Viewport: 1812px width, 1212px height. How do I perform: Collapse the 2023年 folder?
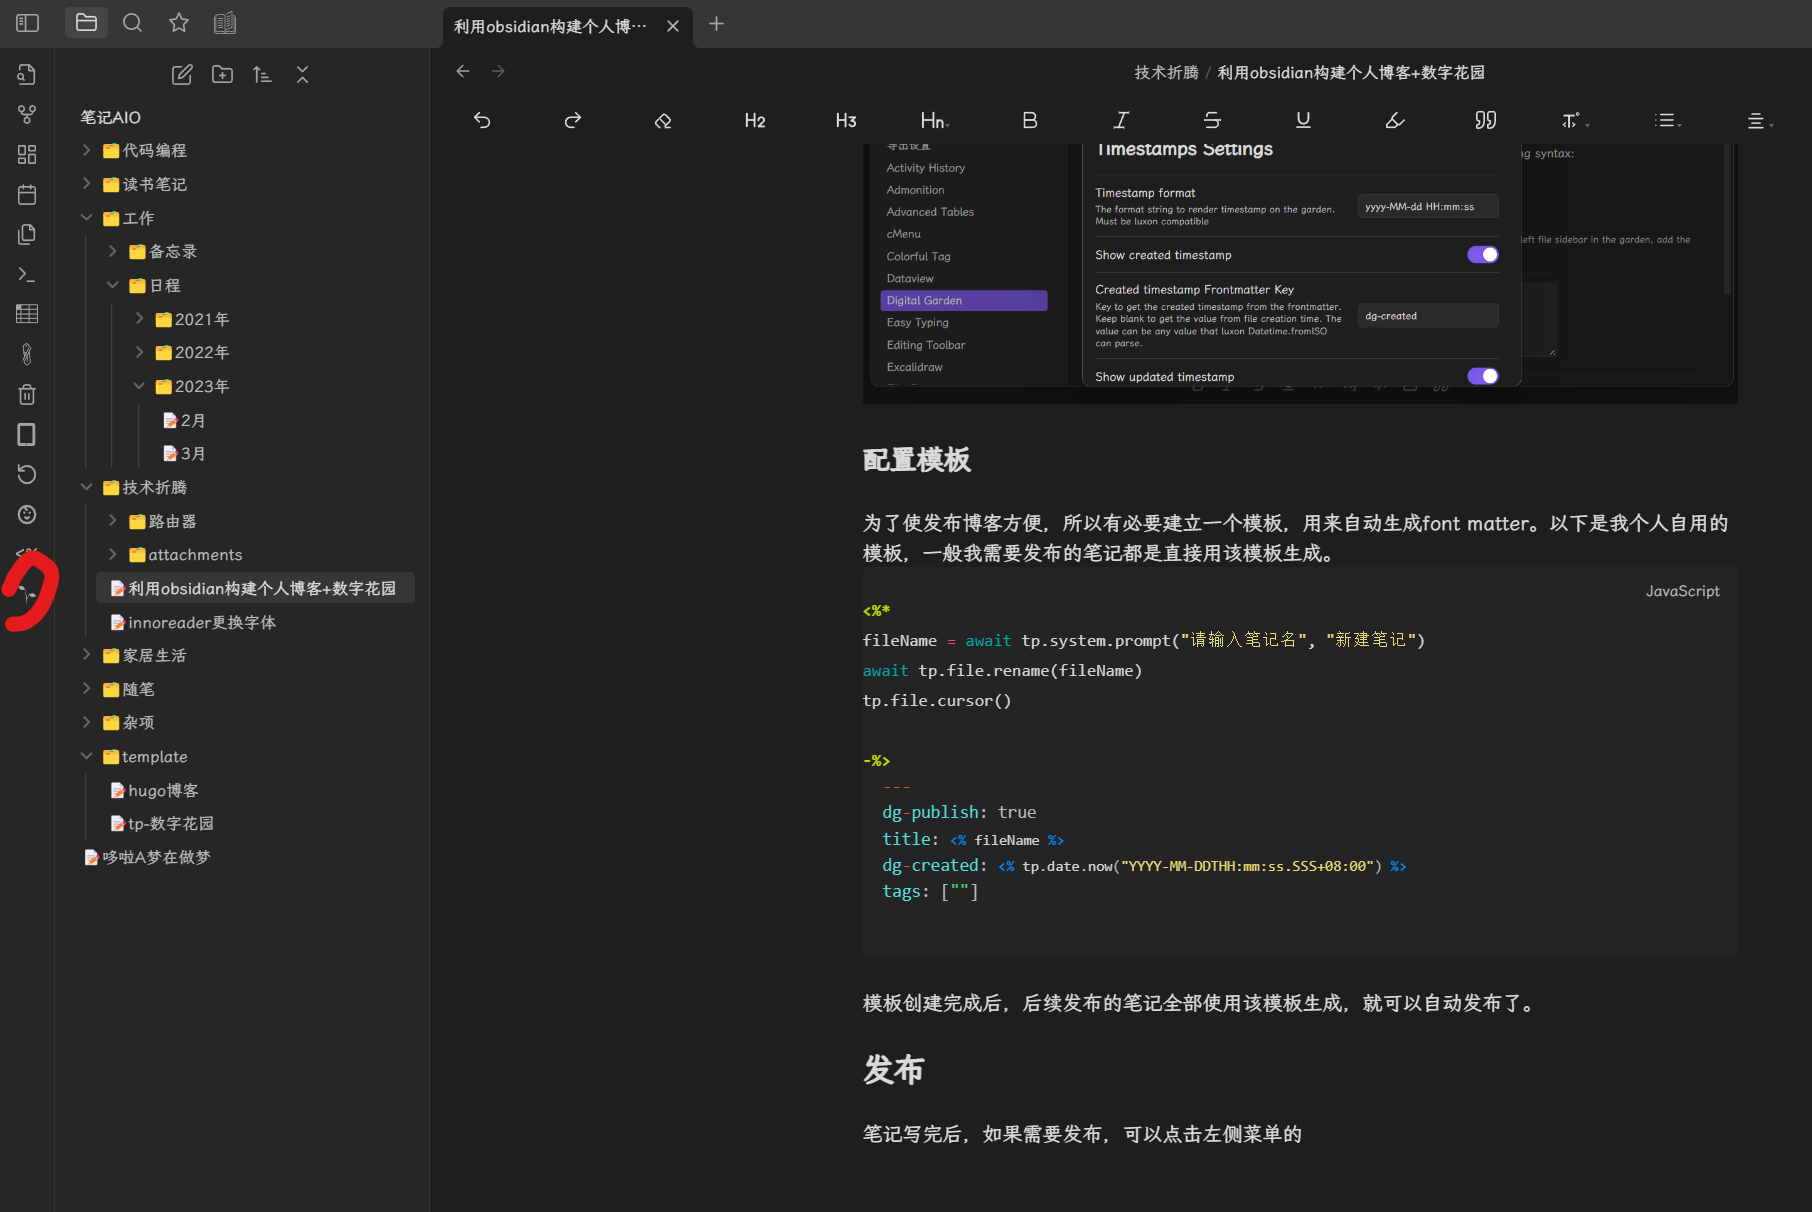(x=139, y=386)
